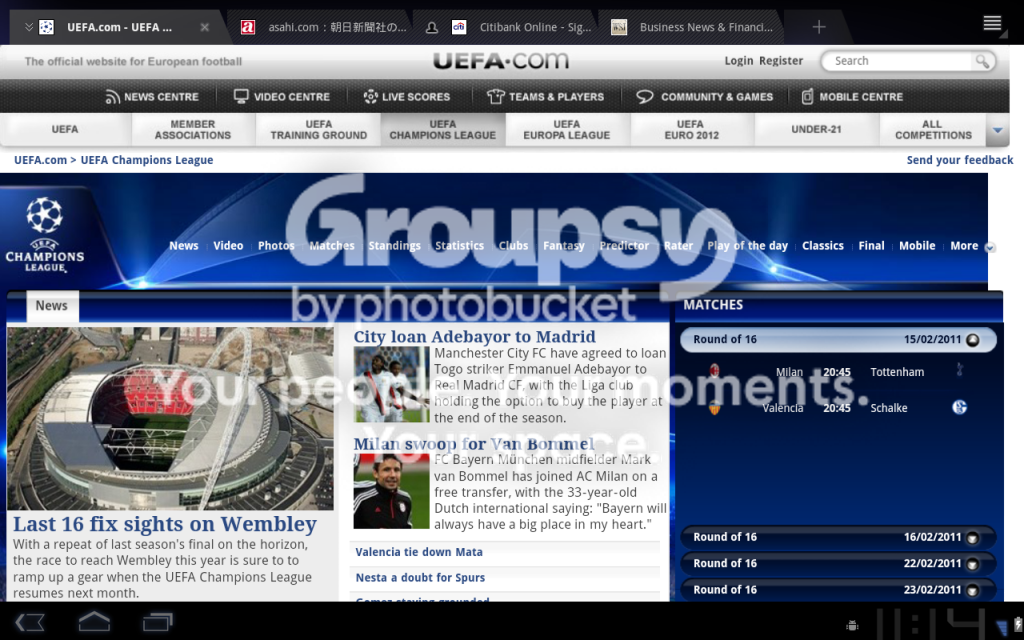Open Nesta a doubt for Spurs
The height and width of the screenshot is (640, 1024).
pos(420,577)
